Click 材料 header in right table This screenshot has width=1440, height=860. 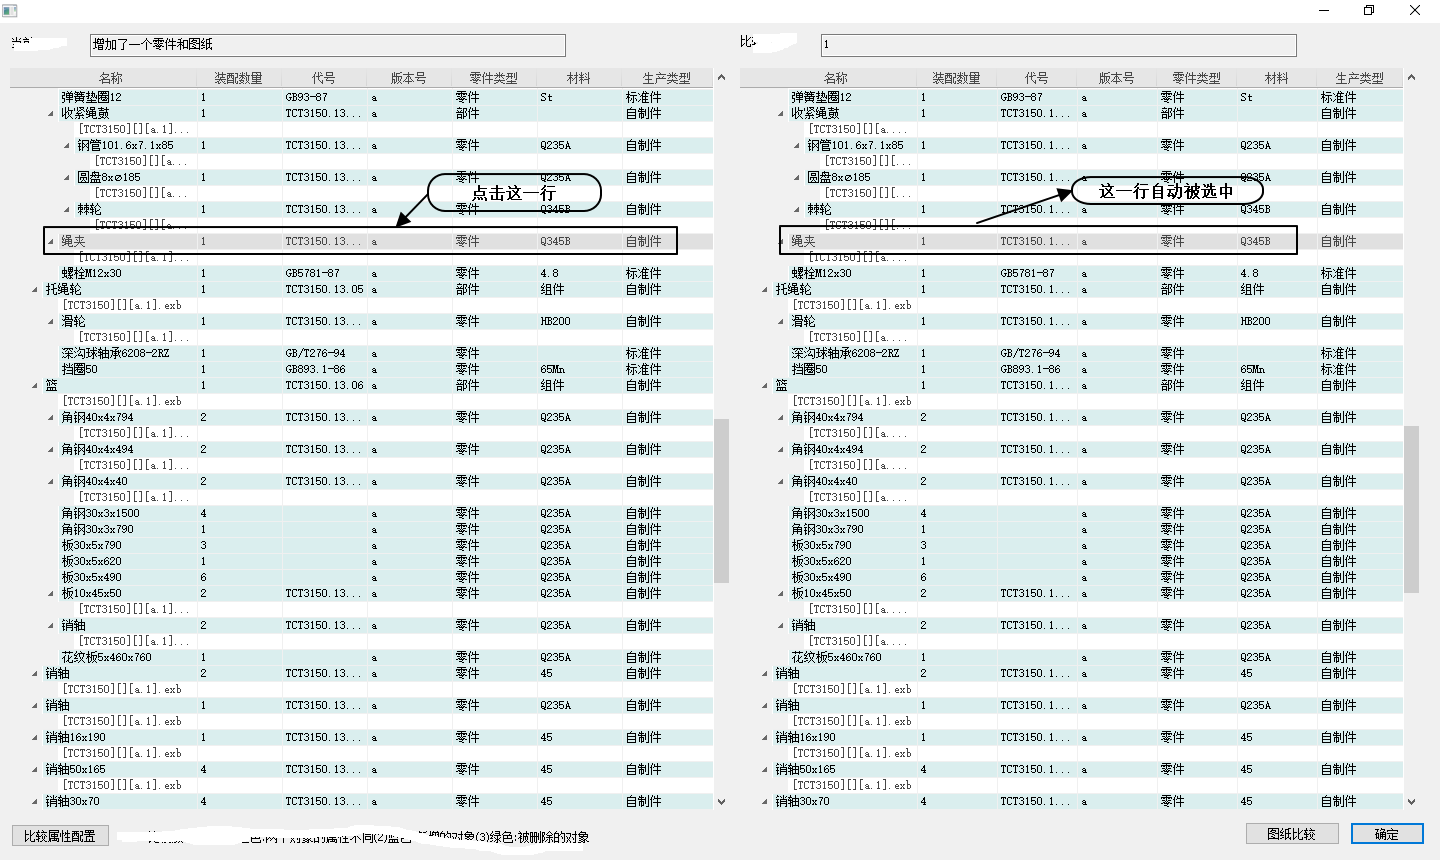coord(1276,77)
